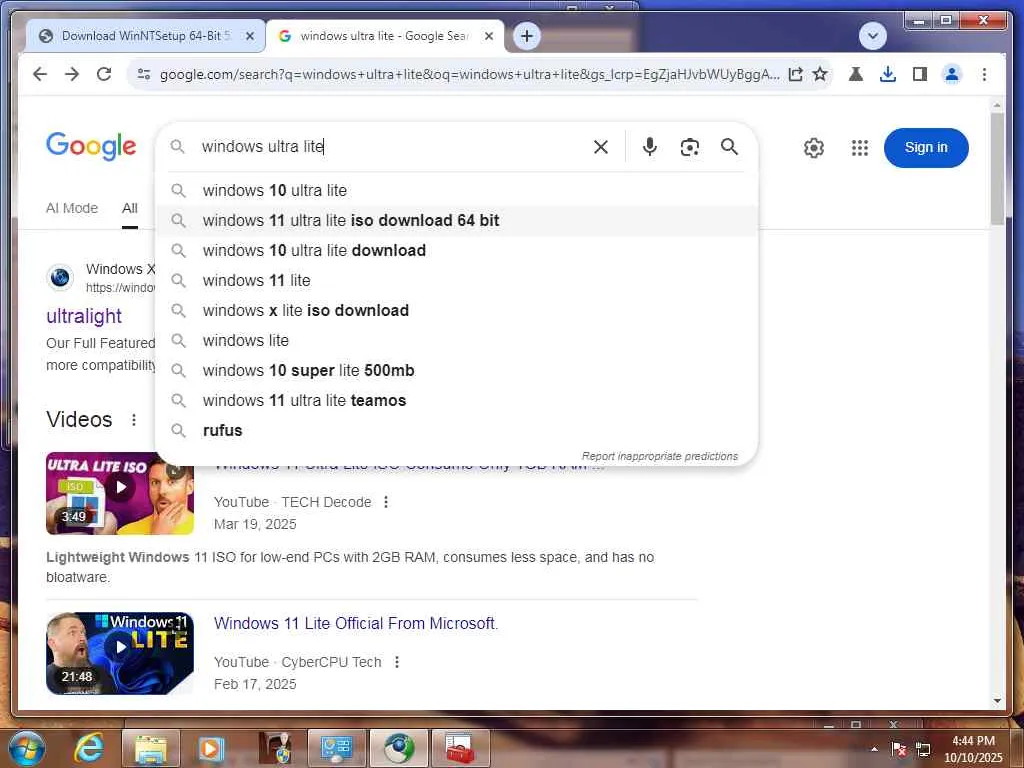Switch to the Download WinNTSetup tab
This screenshot has width=1024, height=768.
tap(145, 36)
